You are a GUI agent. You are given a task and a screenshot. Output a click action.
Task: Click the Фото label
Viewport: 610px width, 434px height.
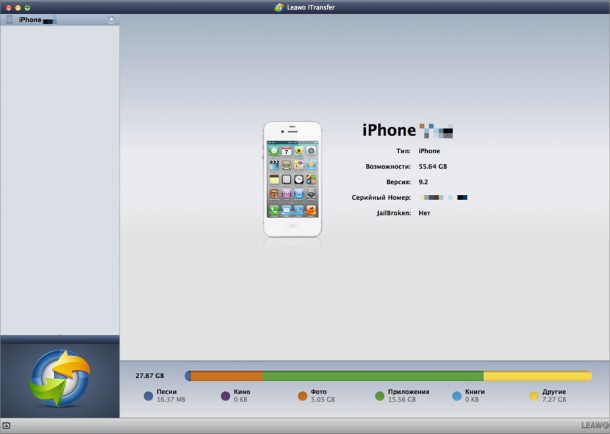click(x=319, y=392)
